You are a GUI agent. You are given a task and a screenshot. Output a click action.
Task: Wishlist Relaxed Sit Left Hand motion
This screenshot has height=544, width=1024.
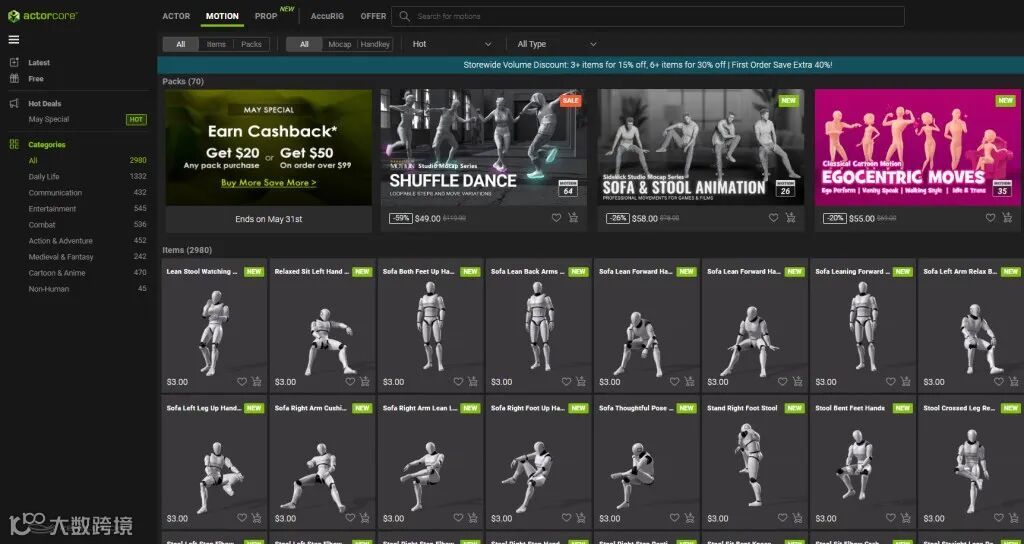[x=350, y=381]
